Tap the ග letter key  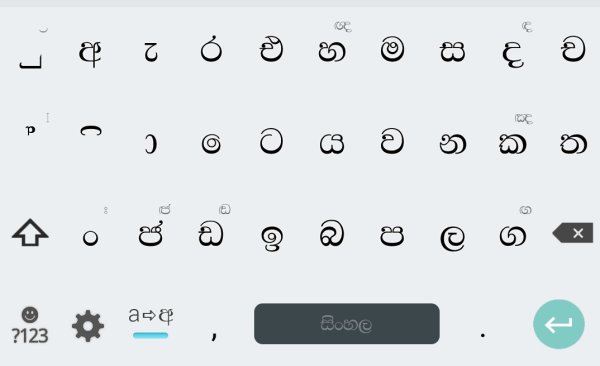pyautogui.click(x=512, y=235)
